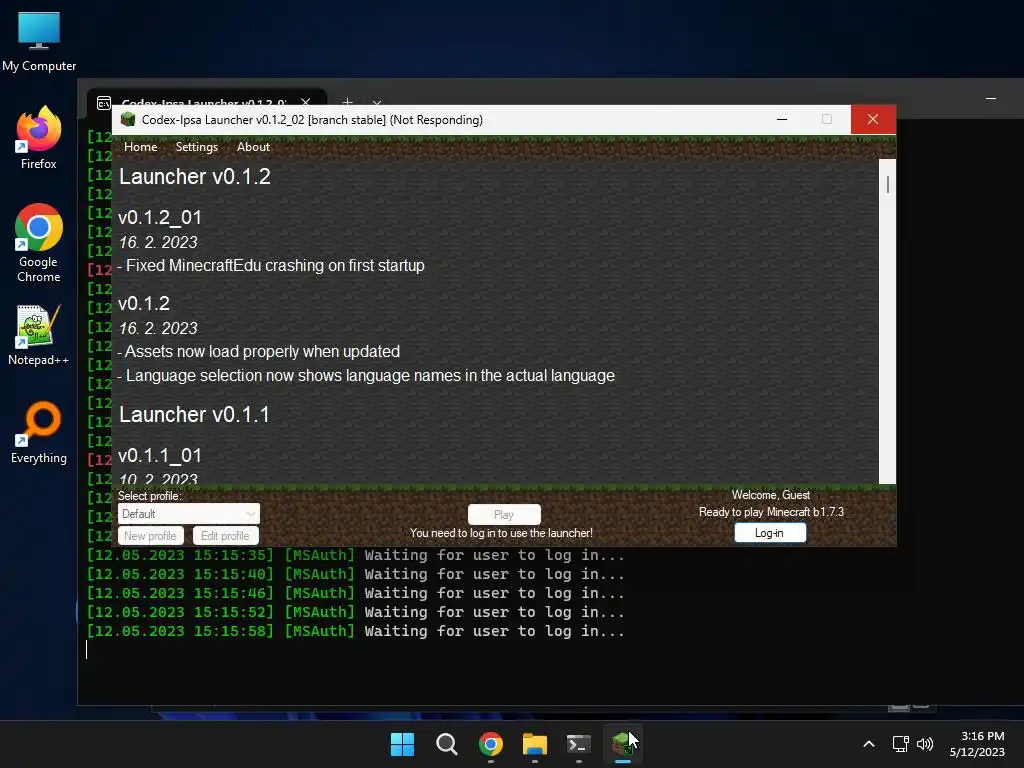Open the About menu in the launcher
Image resolution: width=1024 pixels, height=768 pixels.
(x=253, y=147)
